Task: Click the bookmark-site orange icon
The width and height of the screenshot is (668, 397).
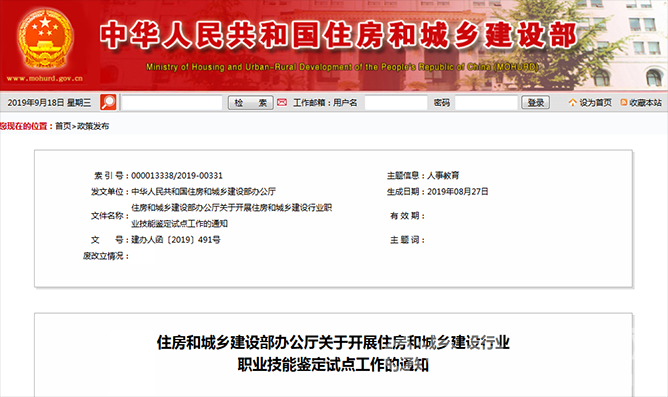Action: coord(624,102)
